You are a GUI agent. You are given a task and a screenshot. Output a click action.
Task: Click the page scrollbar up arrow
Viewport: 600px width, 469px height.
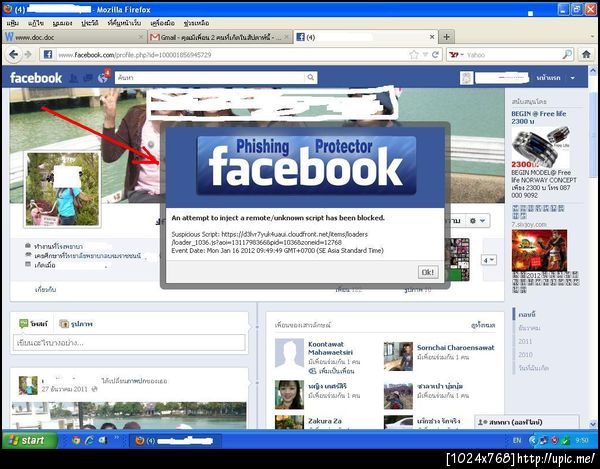(593, 70)
